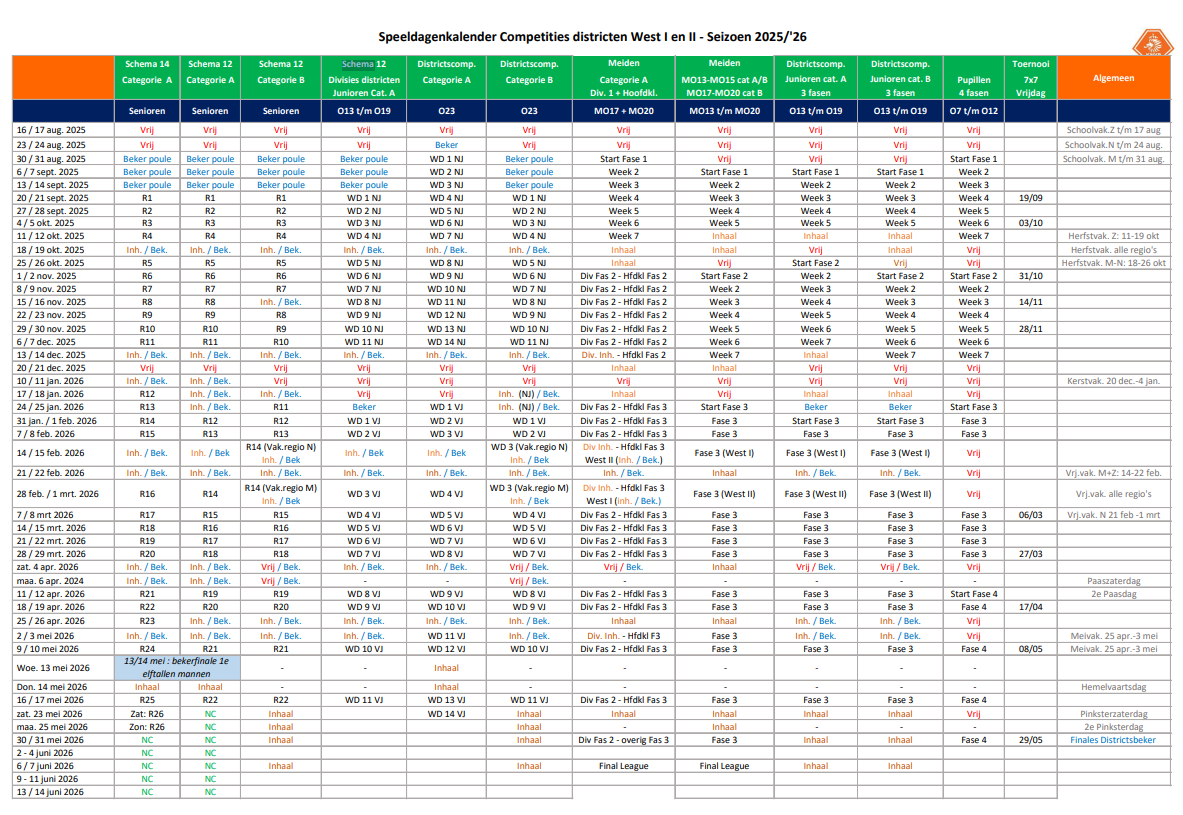
Task: Click the Pinksterzaterdag note cell
Action: [1112, 714]
